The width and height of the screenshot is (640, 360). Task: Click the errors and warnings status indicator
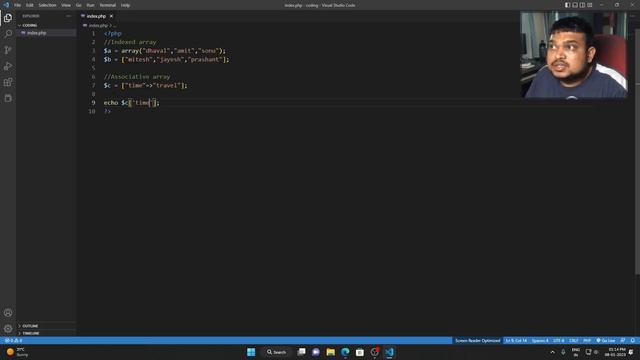tap(13, 340)
